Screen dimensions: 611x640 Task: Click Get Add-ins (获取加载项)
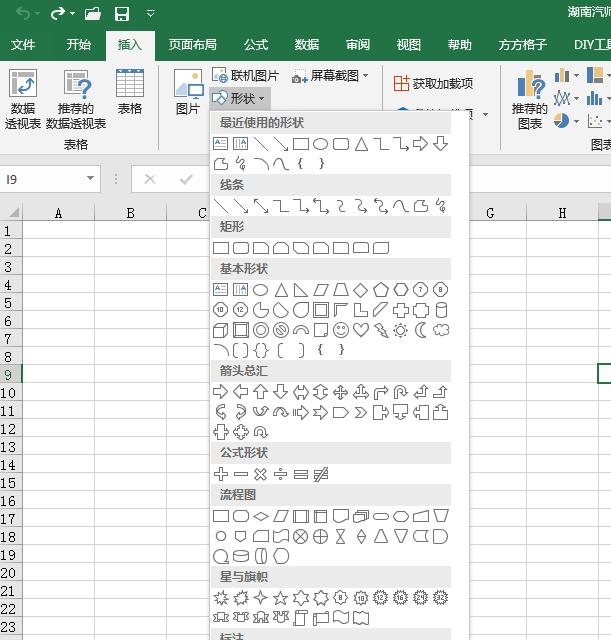tap(433, 84)
